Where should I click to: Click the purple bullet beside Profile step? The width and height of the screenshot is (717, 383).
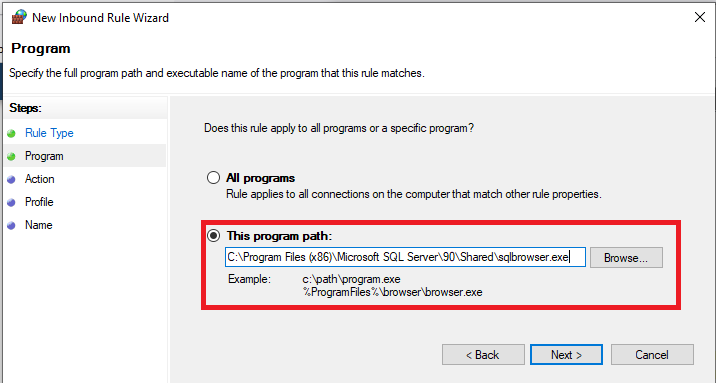(x=11, y=202)
